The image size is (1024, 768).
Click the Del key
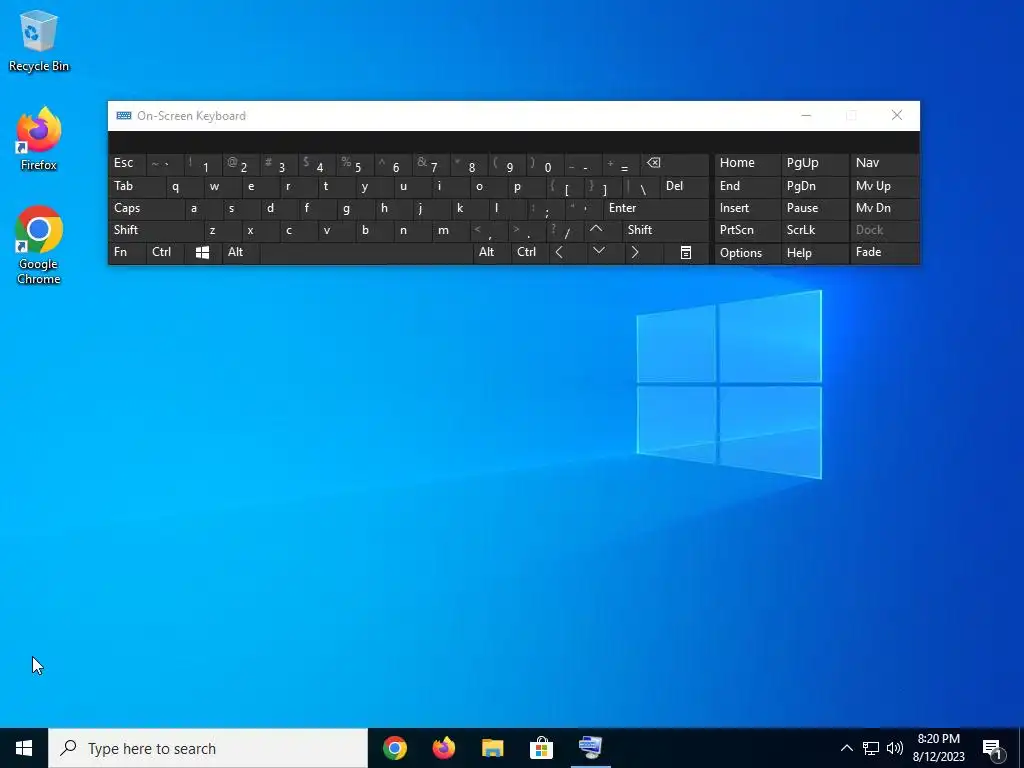684,186
